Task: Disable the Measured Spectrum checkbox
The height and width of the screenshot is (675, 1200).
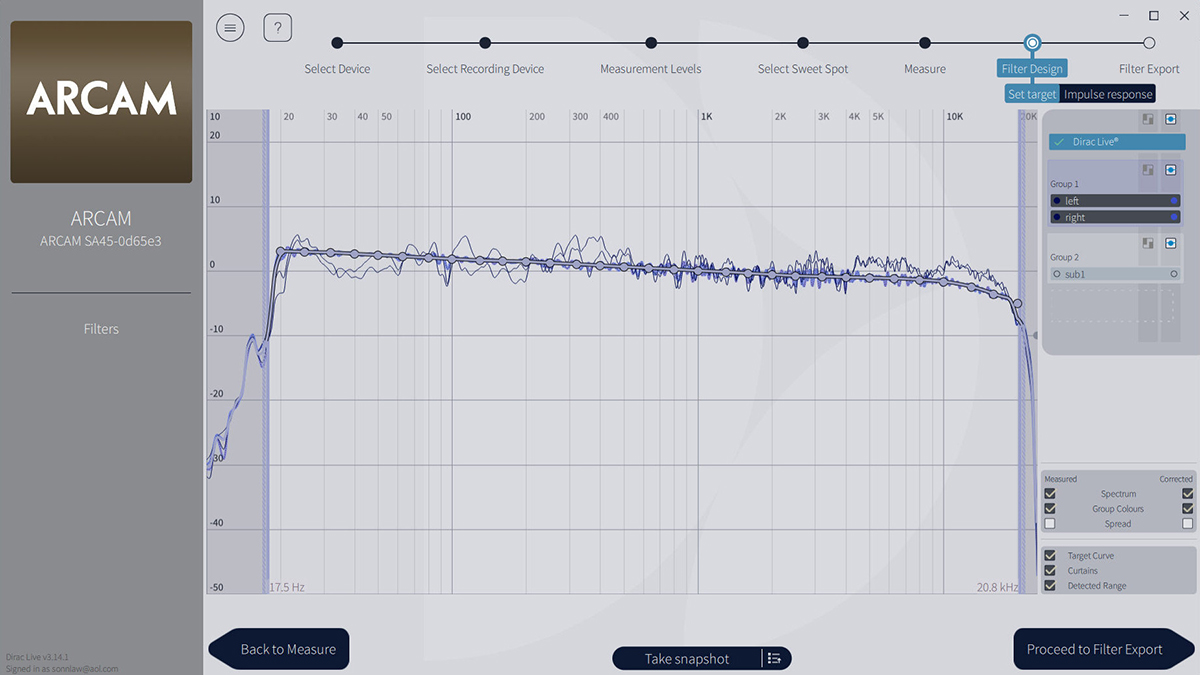Action: (1050, 494)
